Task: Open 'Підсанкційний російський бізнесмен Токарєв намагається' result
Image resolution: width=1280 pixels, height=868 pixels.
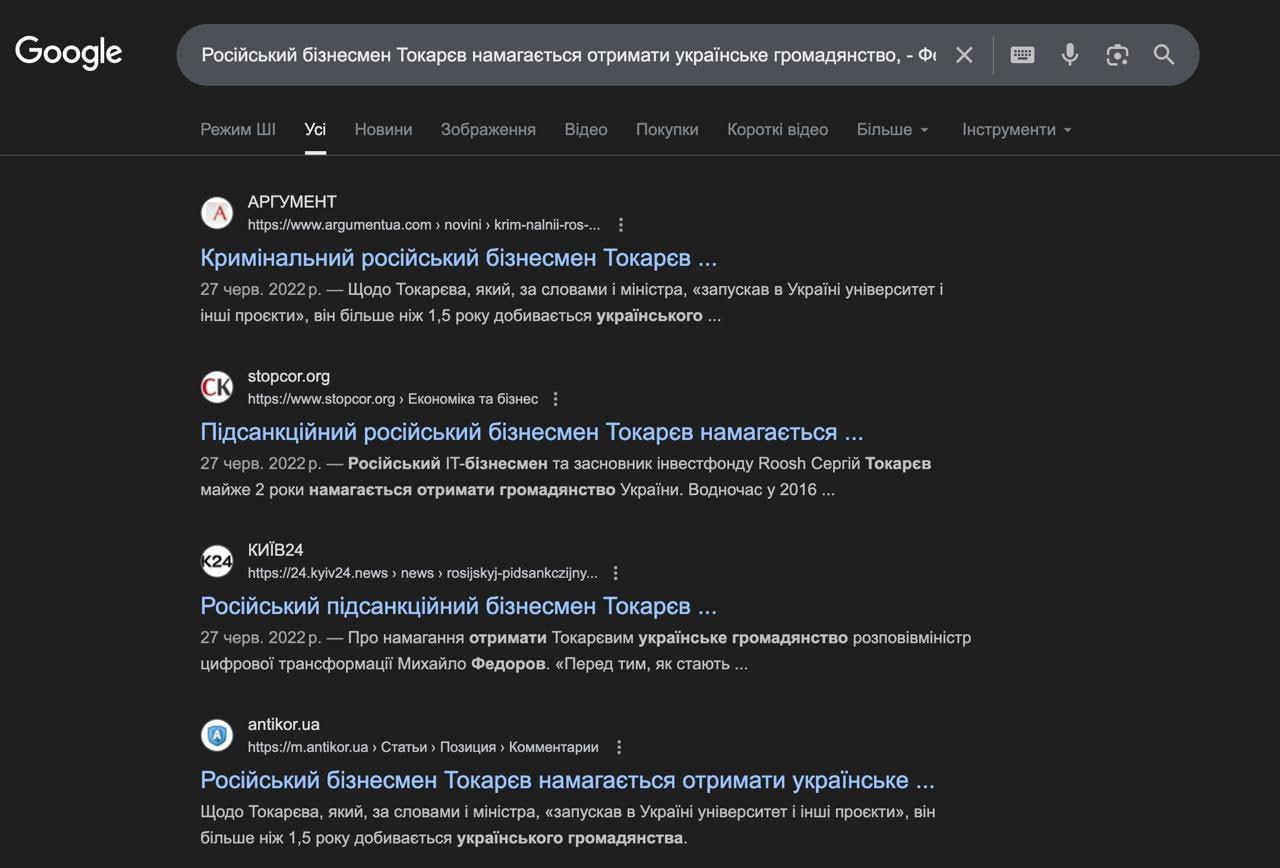Action: [x=532, y=432]
